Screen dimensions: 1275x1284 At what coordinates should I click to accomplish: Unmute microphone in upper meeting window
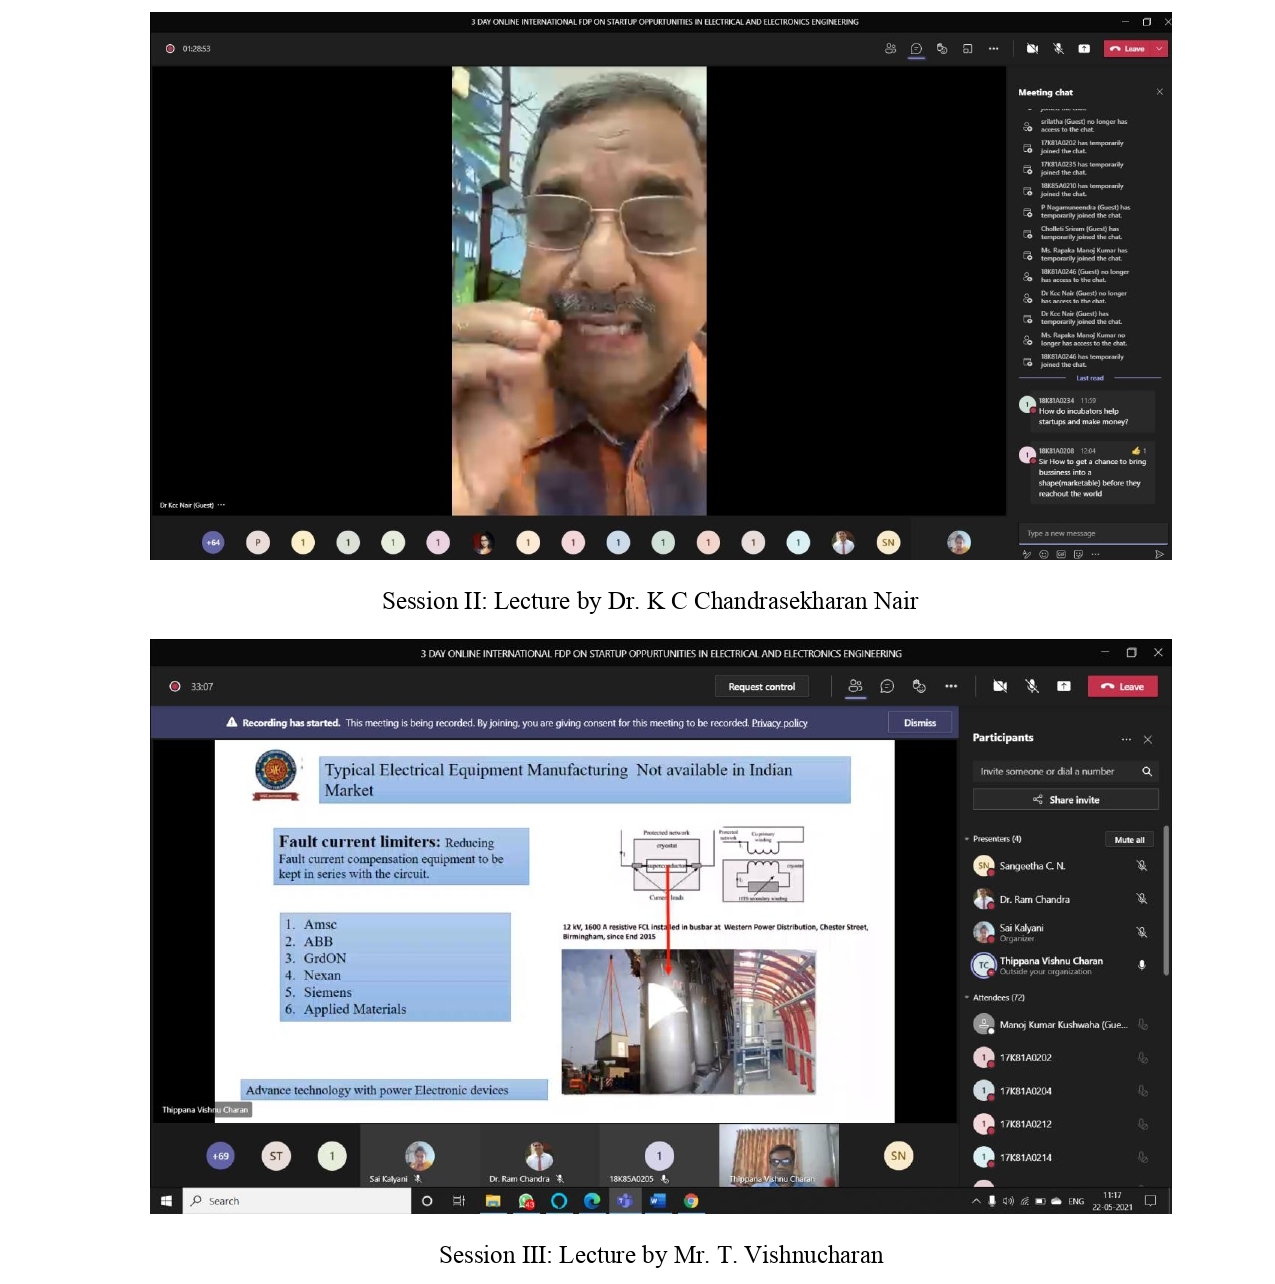pos(1058,48)
